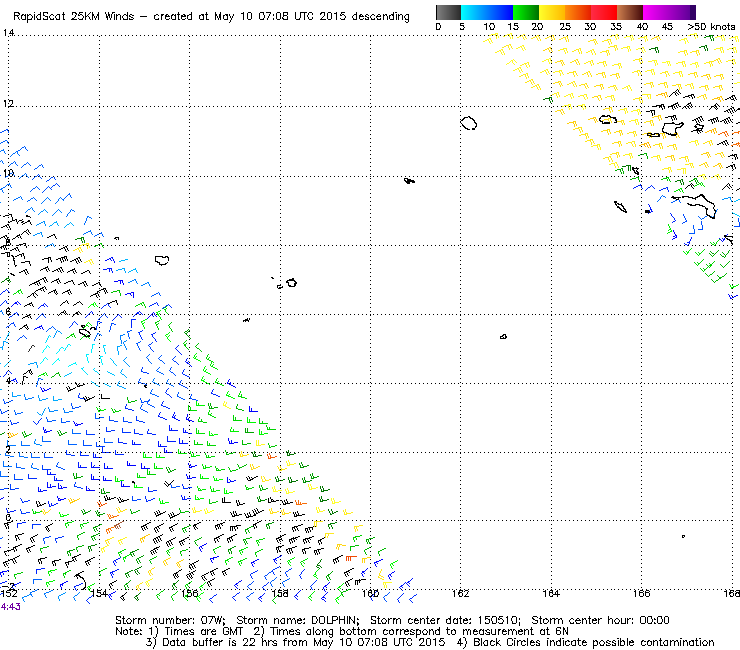This screenshot has height=650, width=740.
Task: Click the 'Storm name: DOLPHIN;' text
Action: coord(298,620)
